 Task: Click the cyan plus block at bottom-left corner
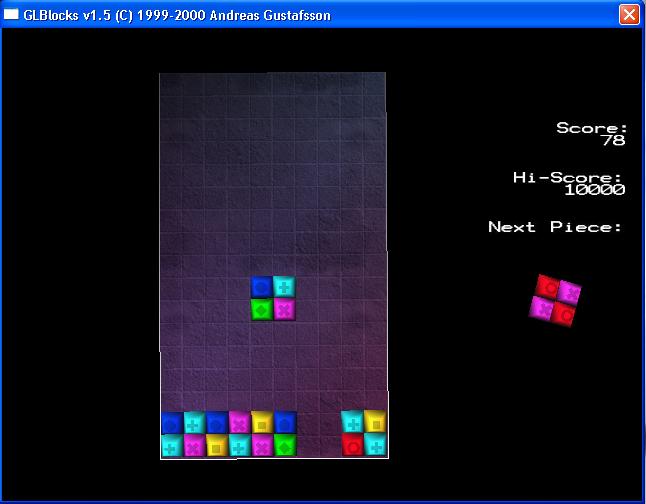click(172, 445)
